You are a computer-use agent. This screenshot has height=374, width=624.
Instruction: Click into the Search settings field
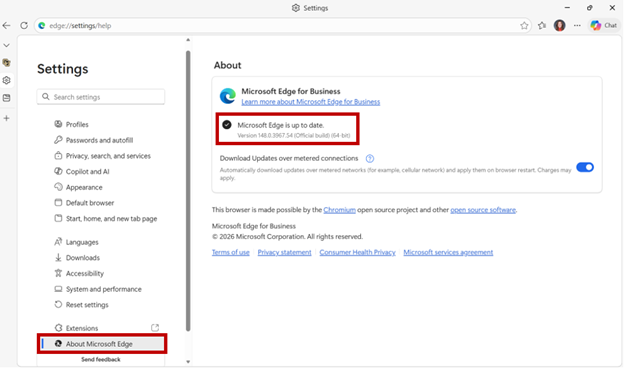[101, 97]
